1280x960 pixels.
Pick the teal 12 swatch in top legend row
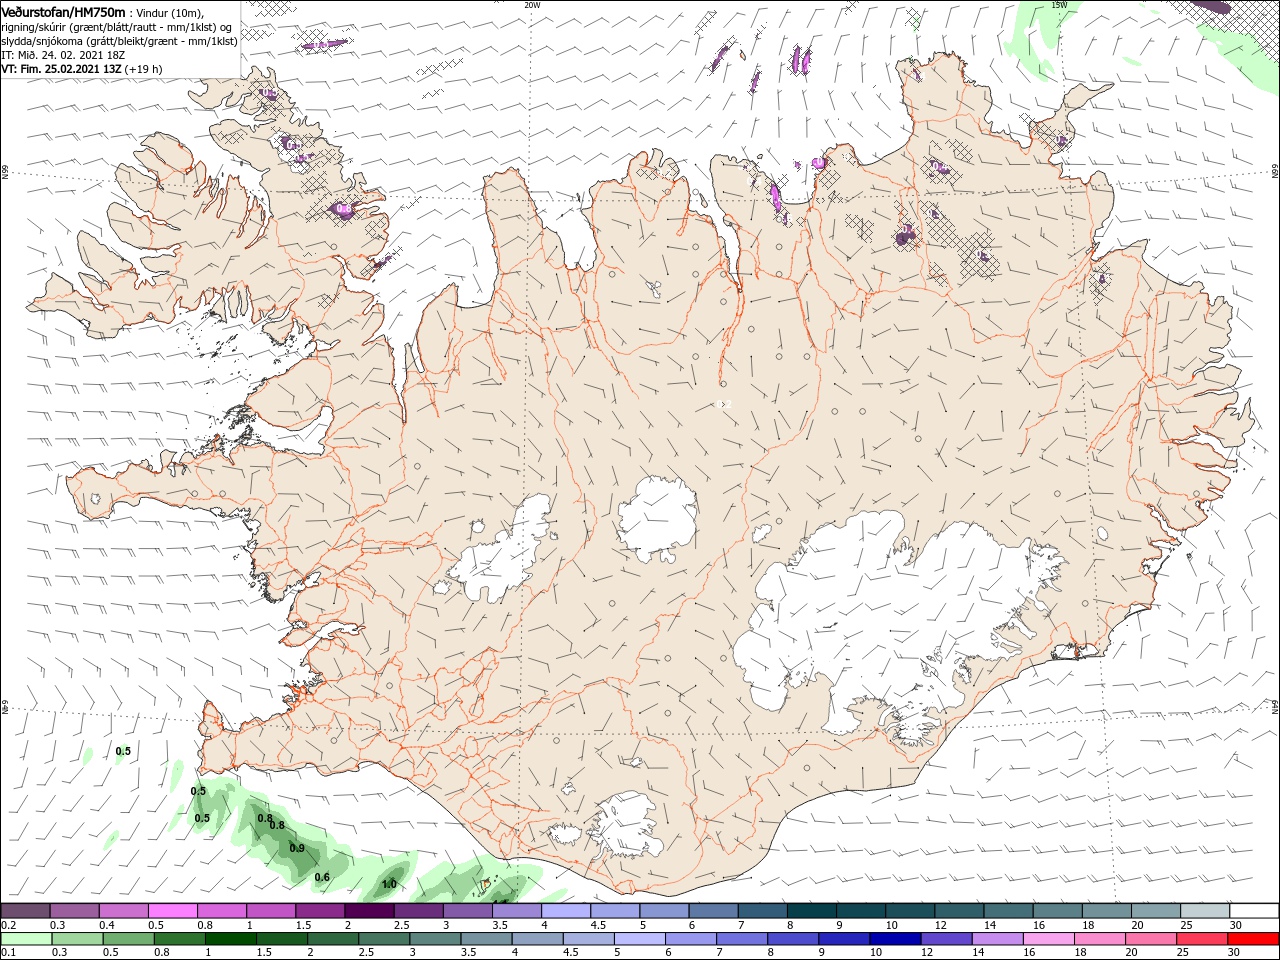click(x=959, y=911)
